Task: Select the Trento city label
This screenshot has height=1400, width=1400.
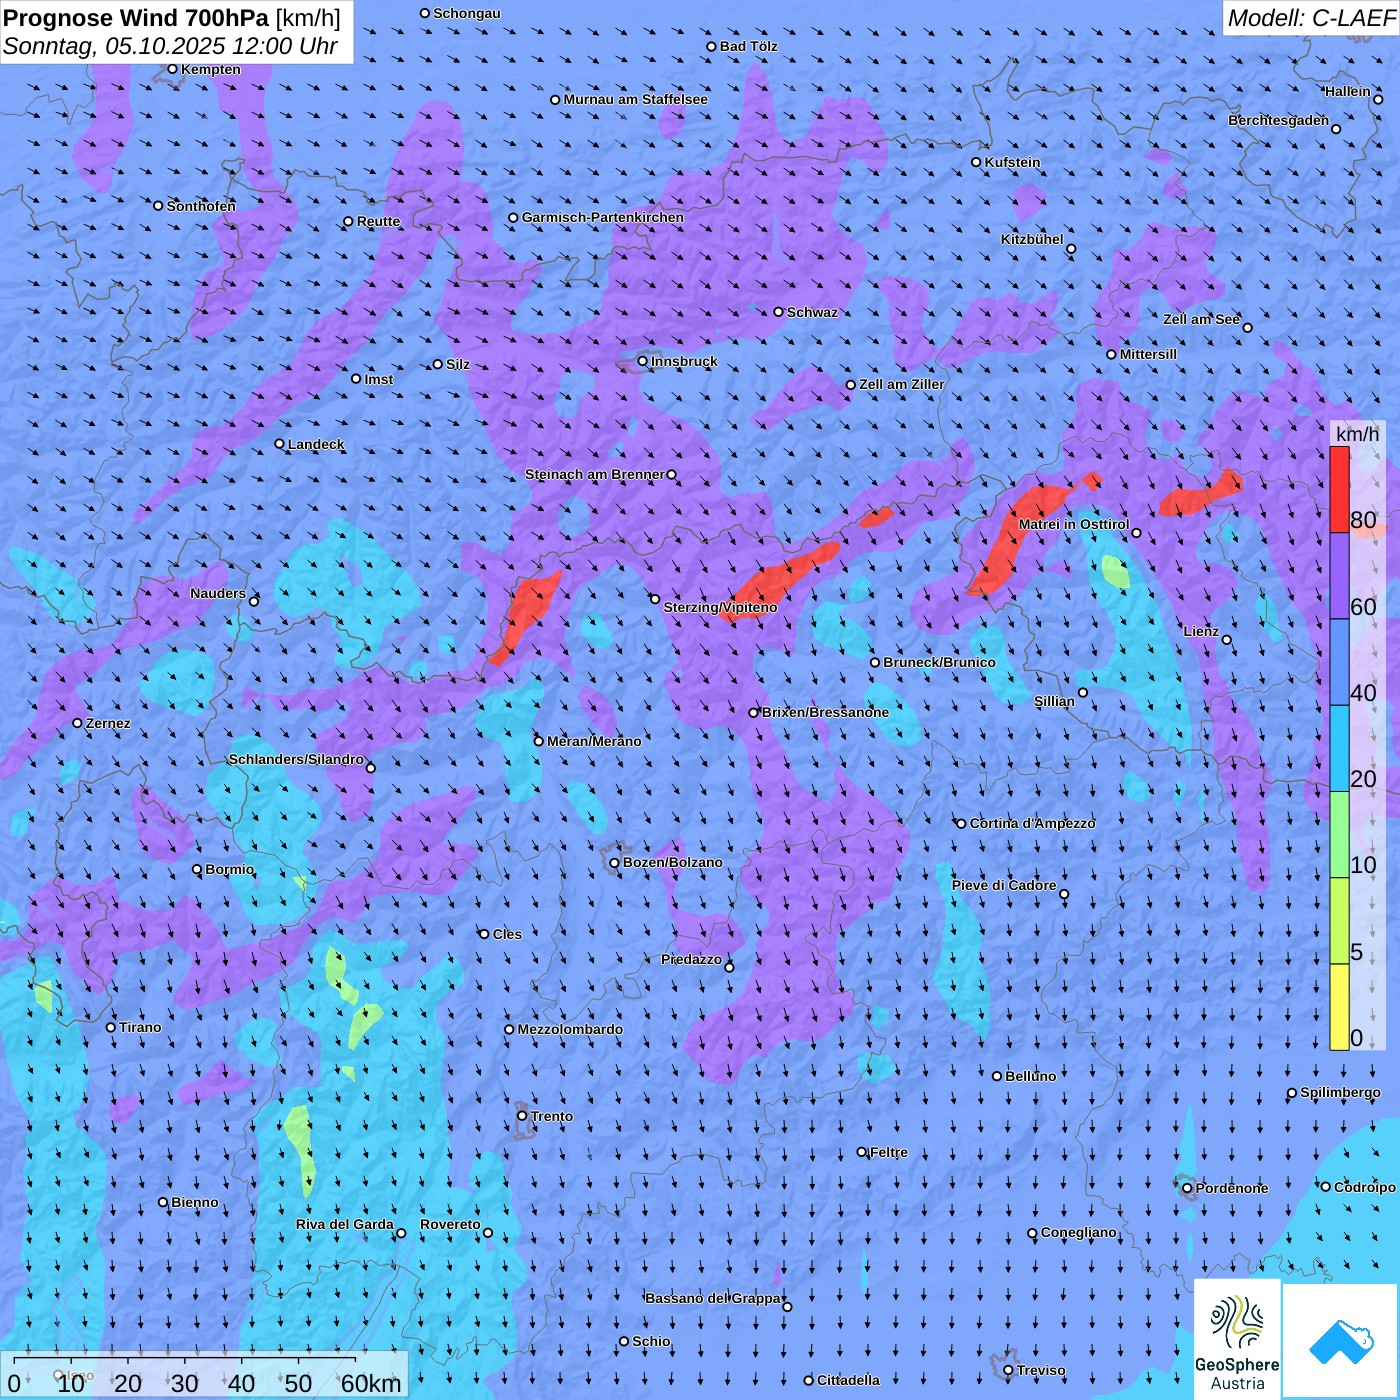Action: [x=552, y=1116]
